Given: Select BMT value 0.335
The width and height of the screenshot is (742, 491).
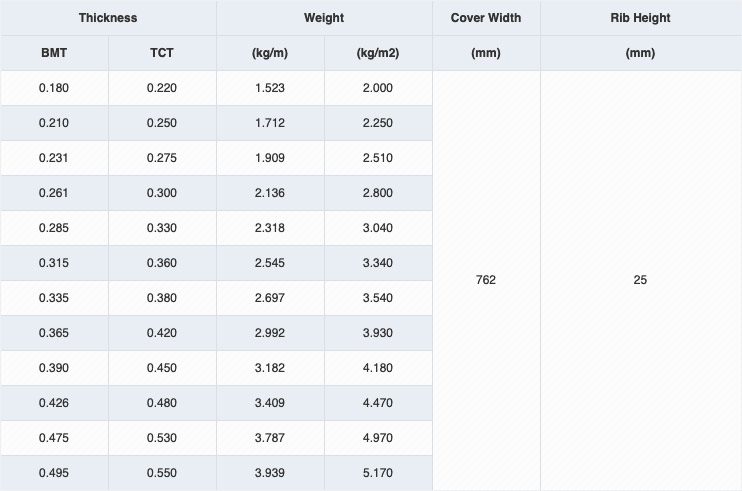Looking at the screenshot, I should coord(54,298).
